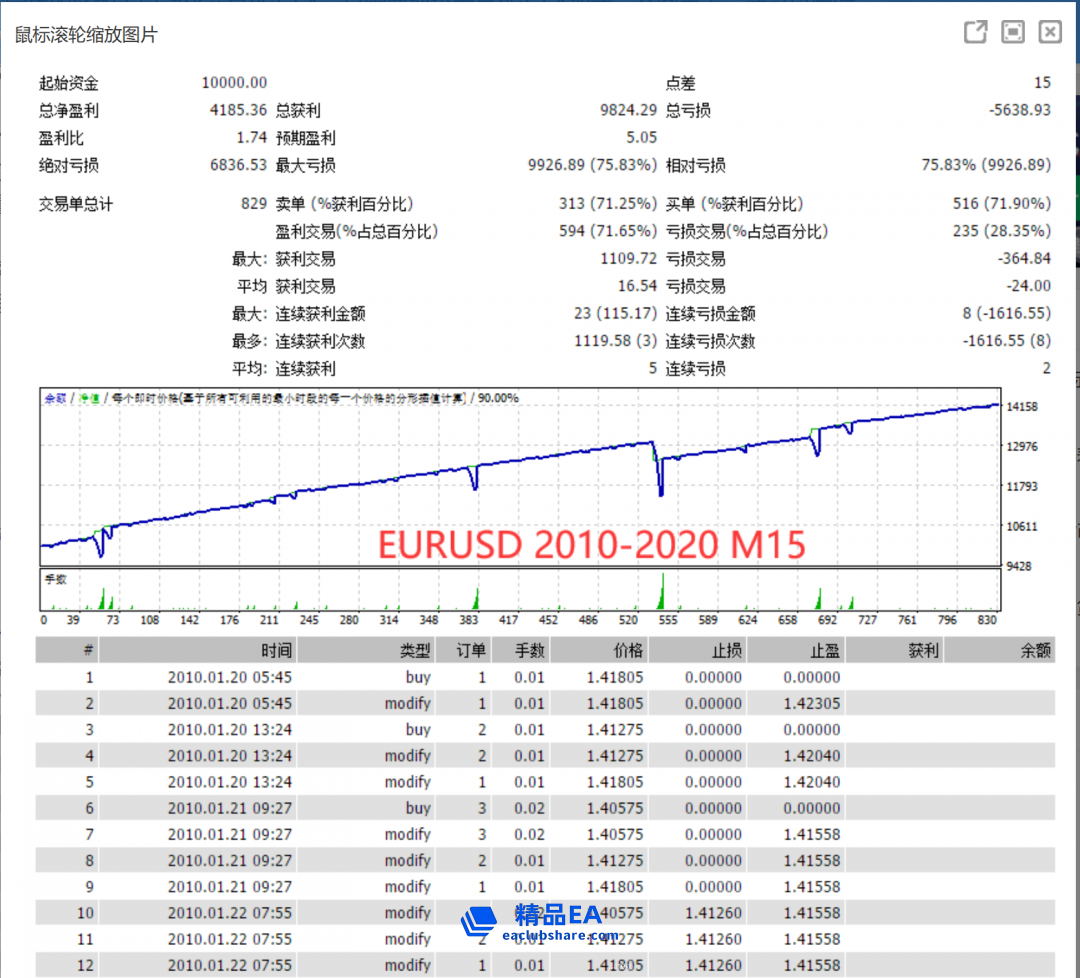1080x978 pixels.
Task: Click the 止盈 column header
Action: (x=824, y=651)
